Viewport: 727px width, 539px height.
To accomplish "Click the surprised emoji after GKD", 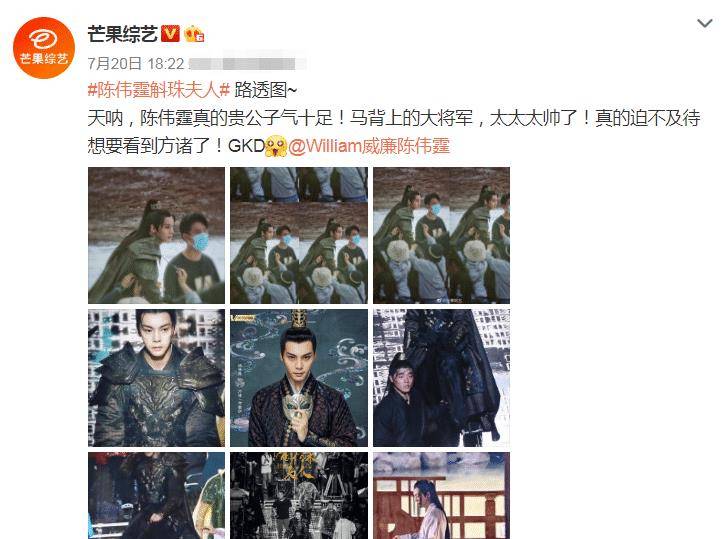I will click(x=276, y=146).
